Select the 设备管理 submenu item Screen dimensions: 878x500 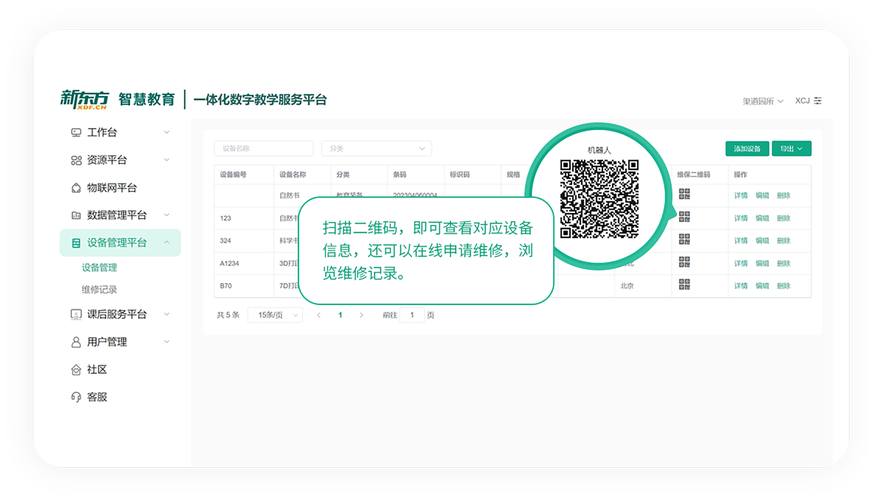click(x=99, y=268)
